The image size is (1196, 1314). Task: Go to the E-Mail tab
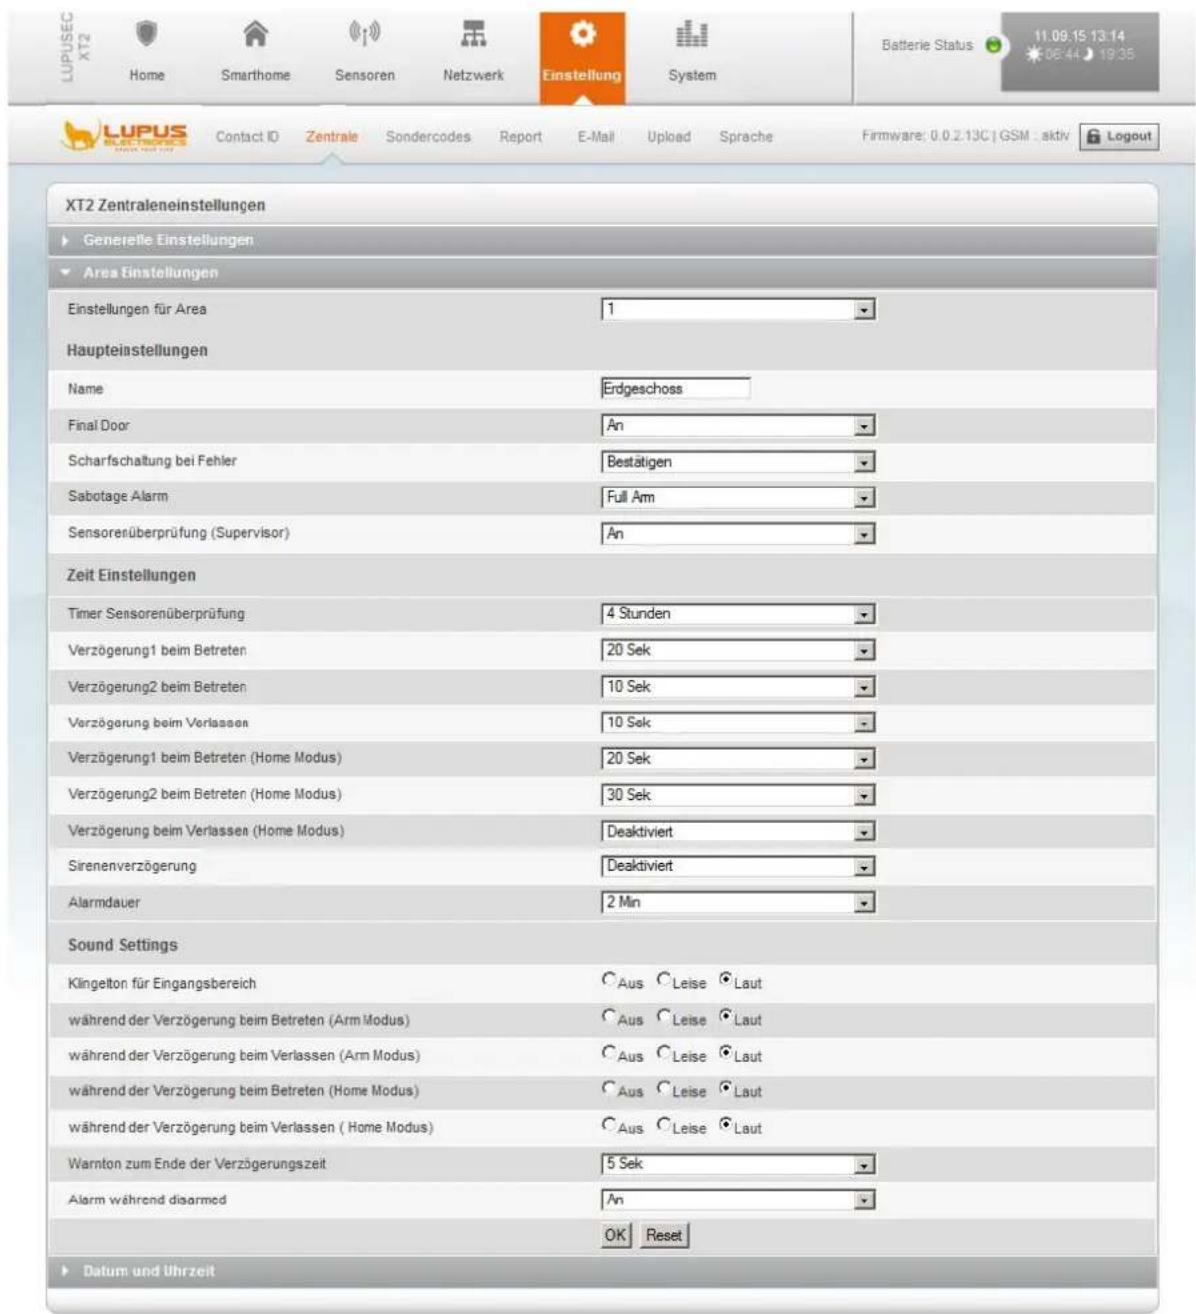click(x=596, y=137)
